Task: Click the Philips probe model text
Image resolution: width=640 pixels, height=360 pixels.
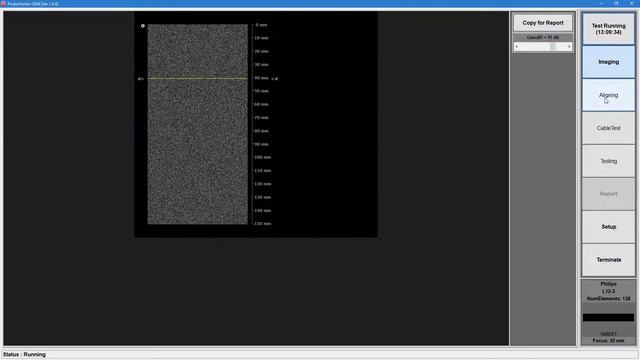Action: tap(608, 284)
